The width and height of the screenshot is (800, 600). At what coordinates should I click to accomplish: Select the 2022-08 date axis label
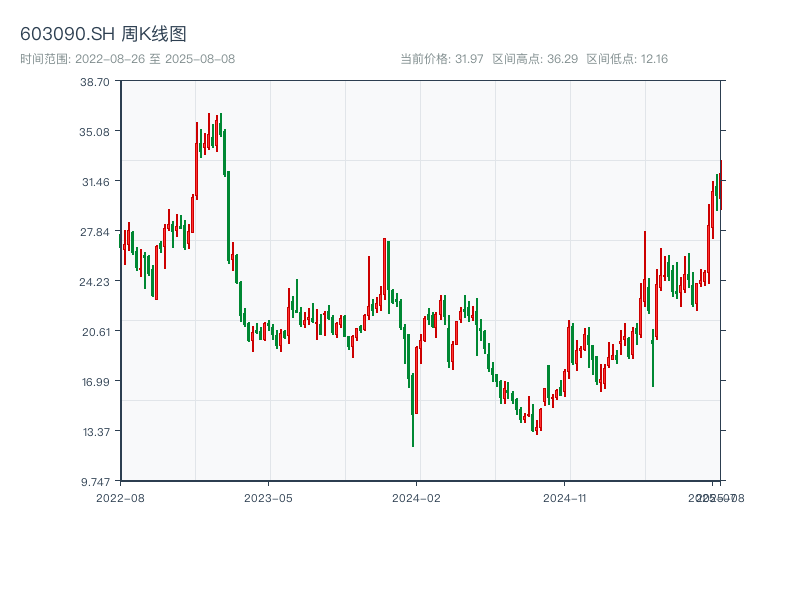(x=120, y=497)
